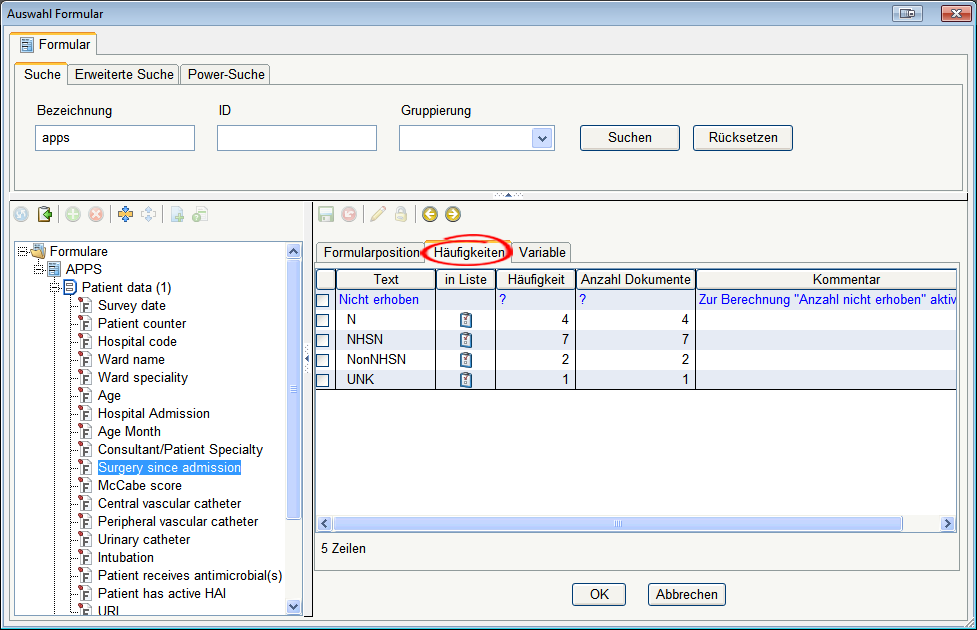Click the in-Liste clipboard icon for NHSN
This screenshot has height=630, width=977.
[x=465, y=340]
